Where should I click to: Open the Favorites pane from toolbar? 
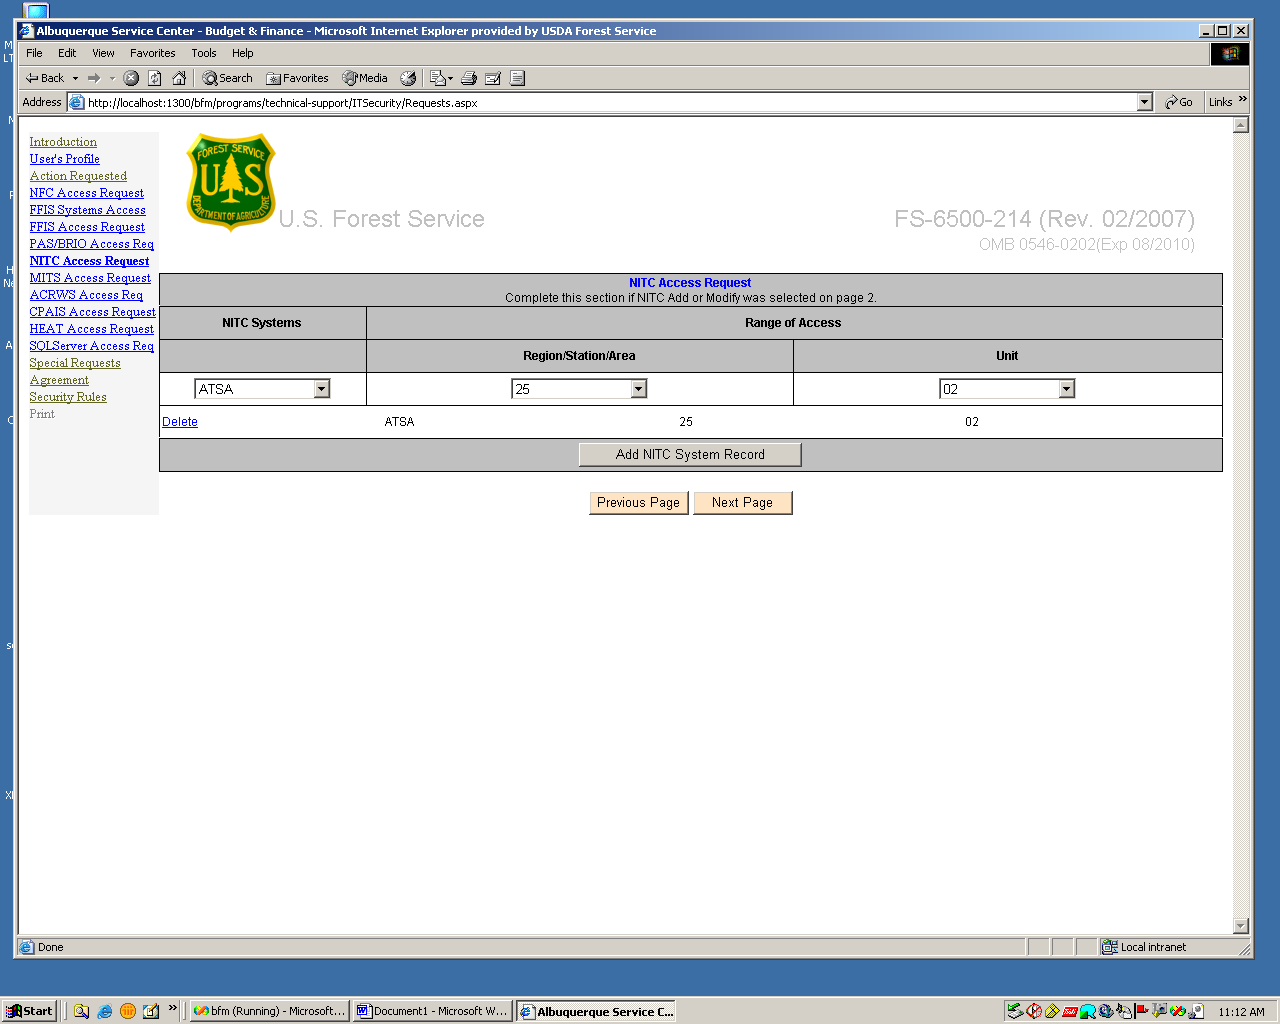click(x=297, y=78)
